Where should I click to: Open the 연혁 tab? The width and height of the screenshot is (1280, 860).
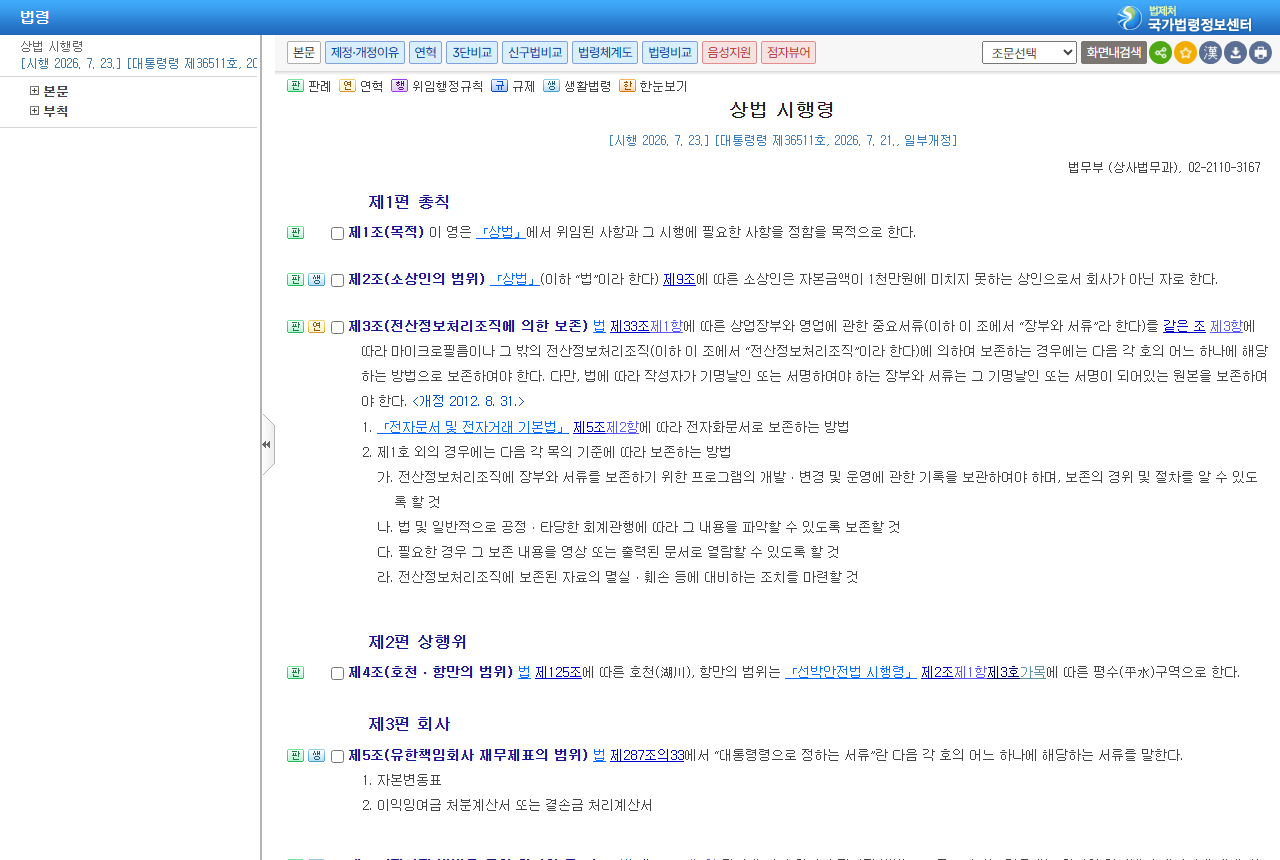[x=425, y=53]
